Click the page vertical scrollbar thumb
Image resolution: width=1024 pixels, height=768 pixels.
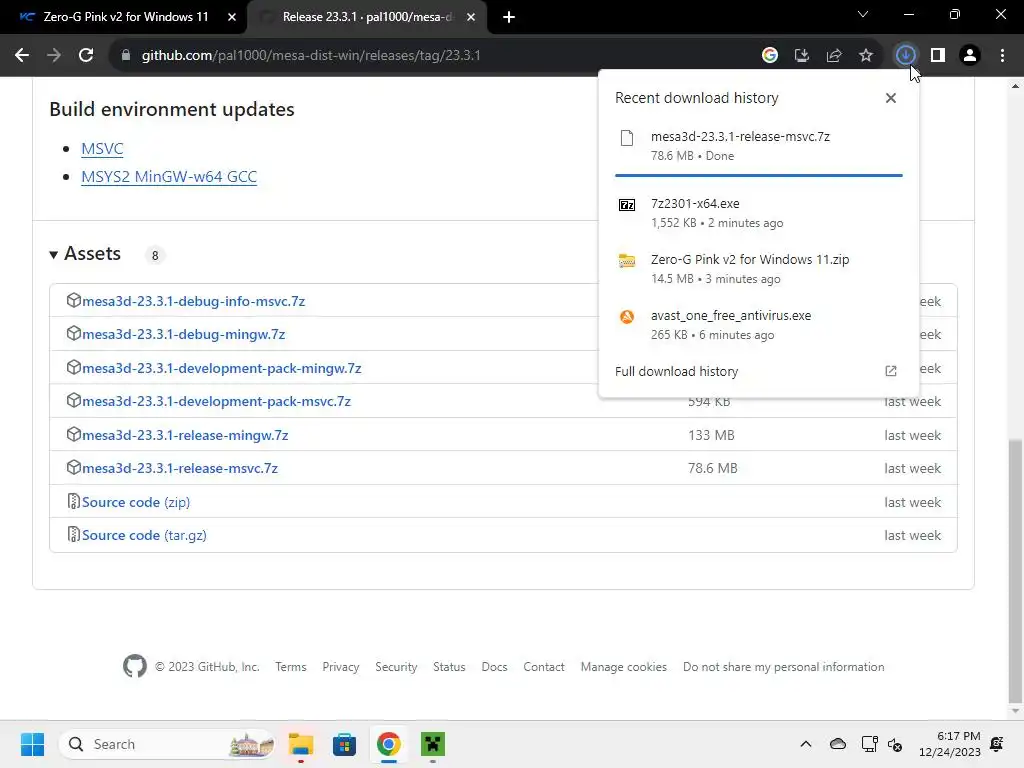[x=1015, y=570]
